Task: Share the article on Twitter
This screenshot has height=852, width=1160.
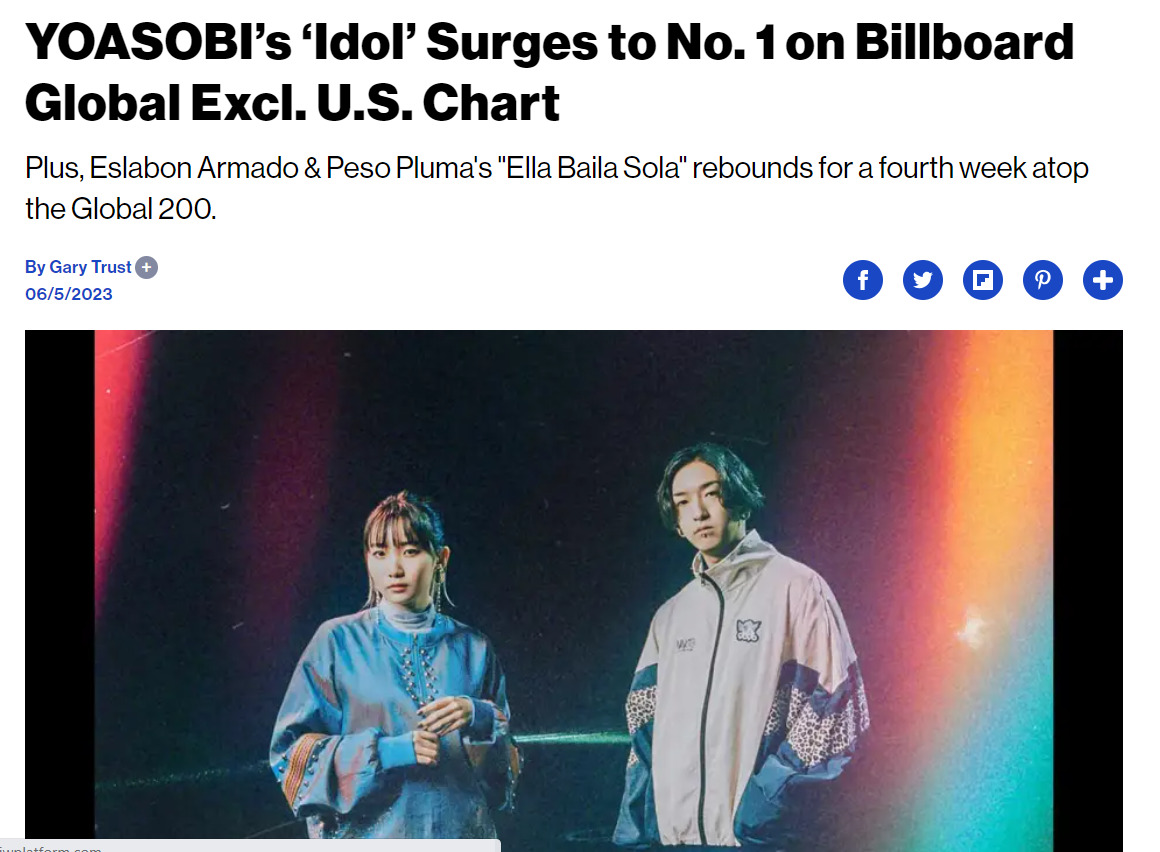Action: (x=923, y=281)
